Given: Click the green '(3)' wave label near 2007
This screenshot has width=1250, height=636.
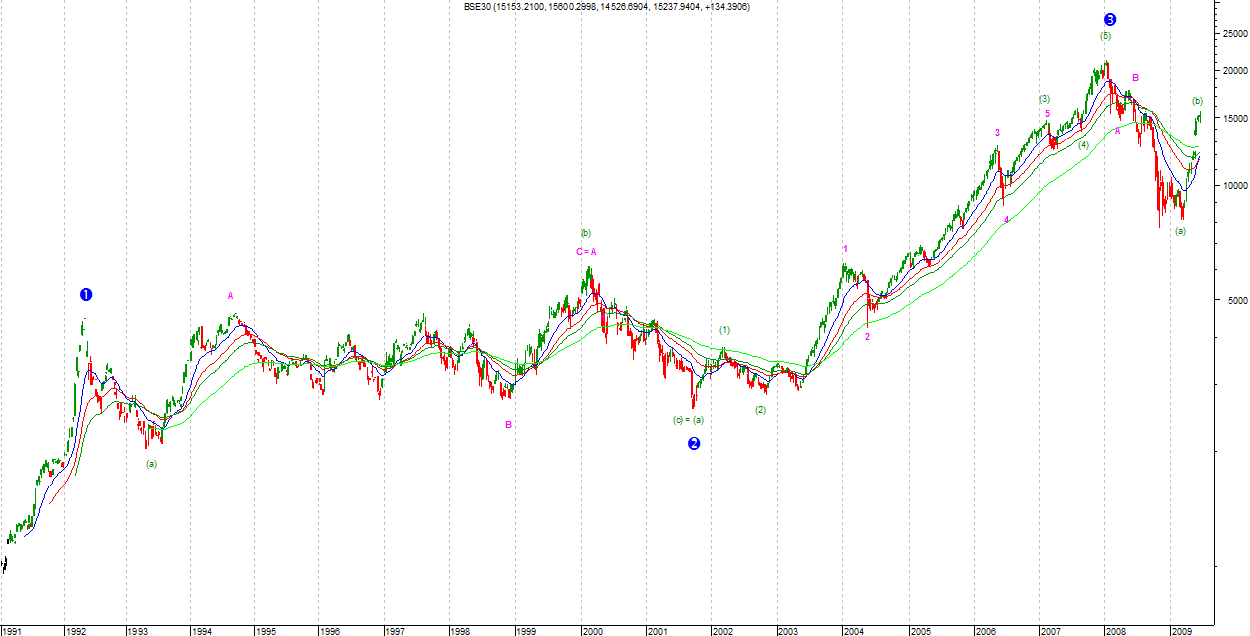Looking at the screenshot, I should click(1044, 99).
